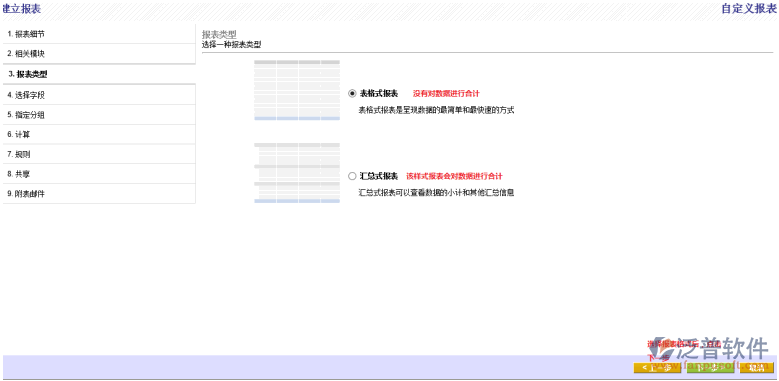Go to step 1 报表细节
The image size is (779, 381).
point(99,34)
